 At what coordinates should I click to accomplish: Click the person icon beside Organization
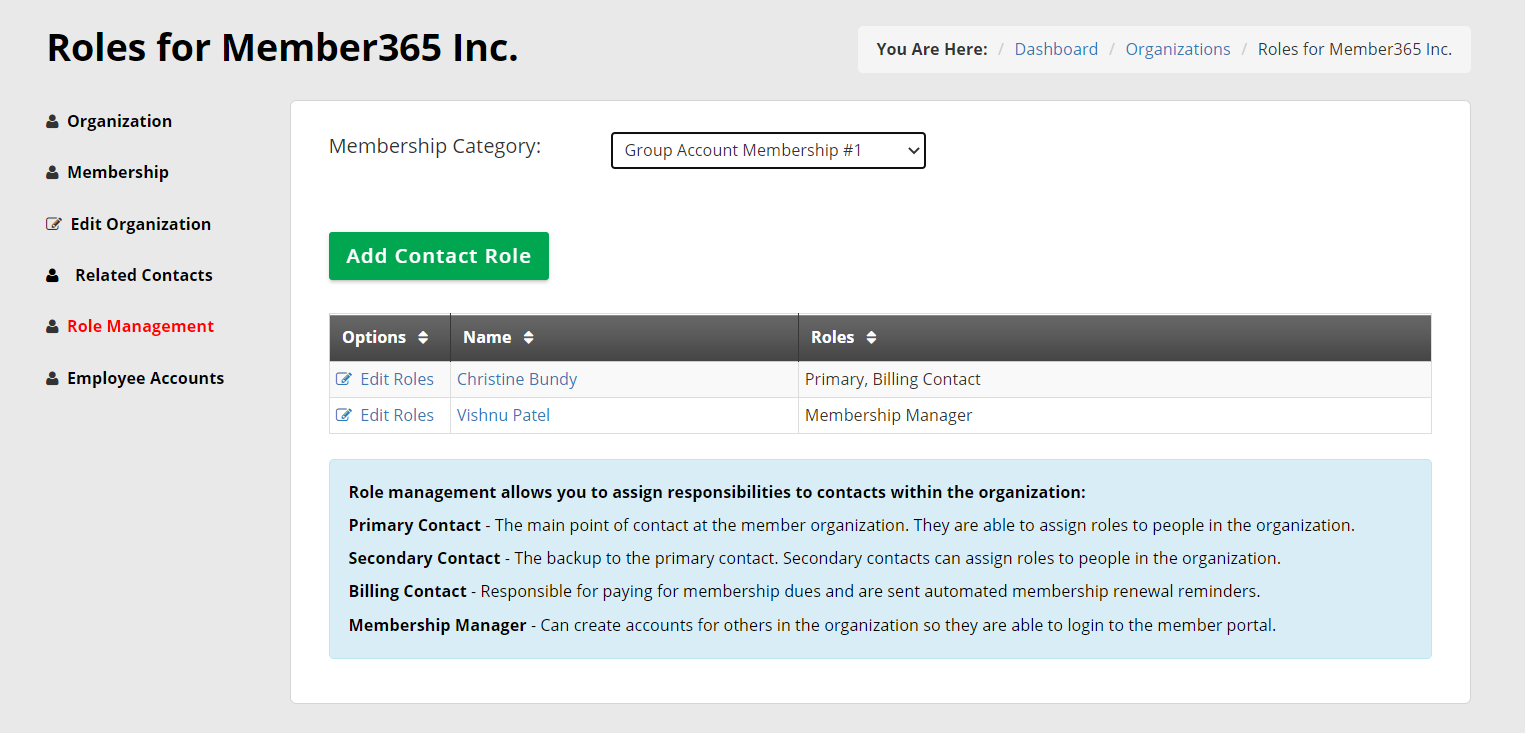point(52,122)
